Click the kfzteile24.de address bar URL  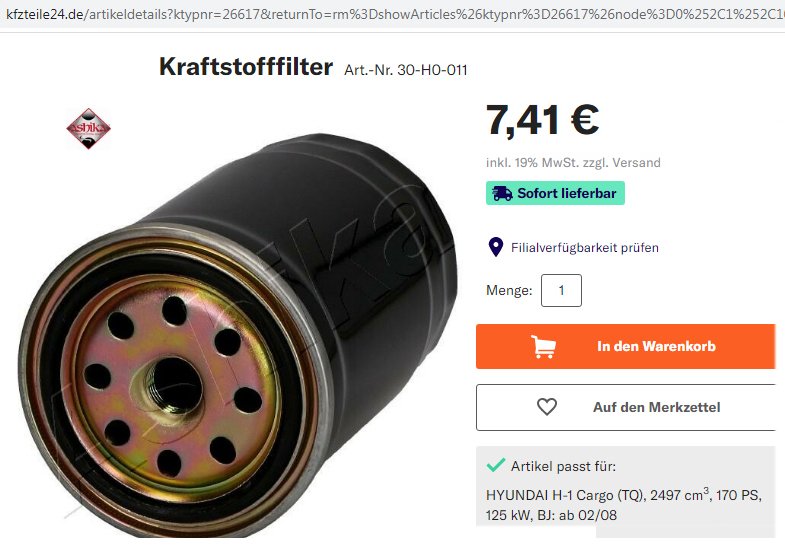(x=392, y=14)
